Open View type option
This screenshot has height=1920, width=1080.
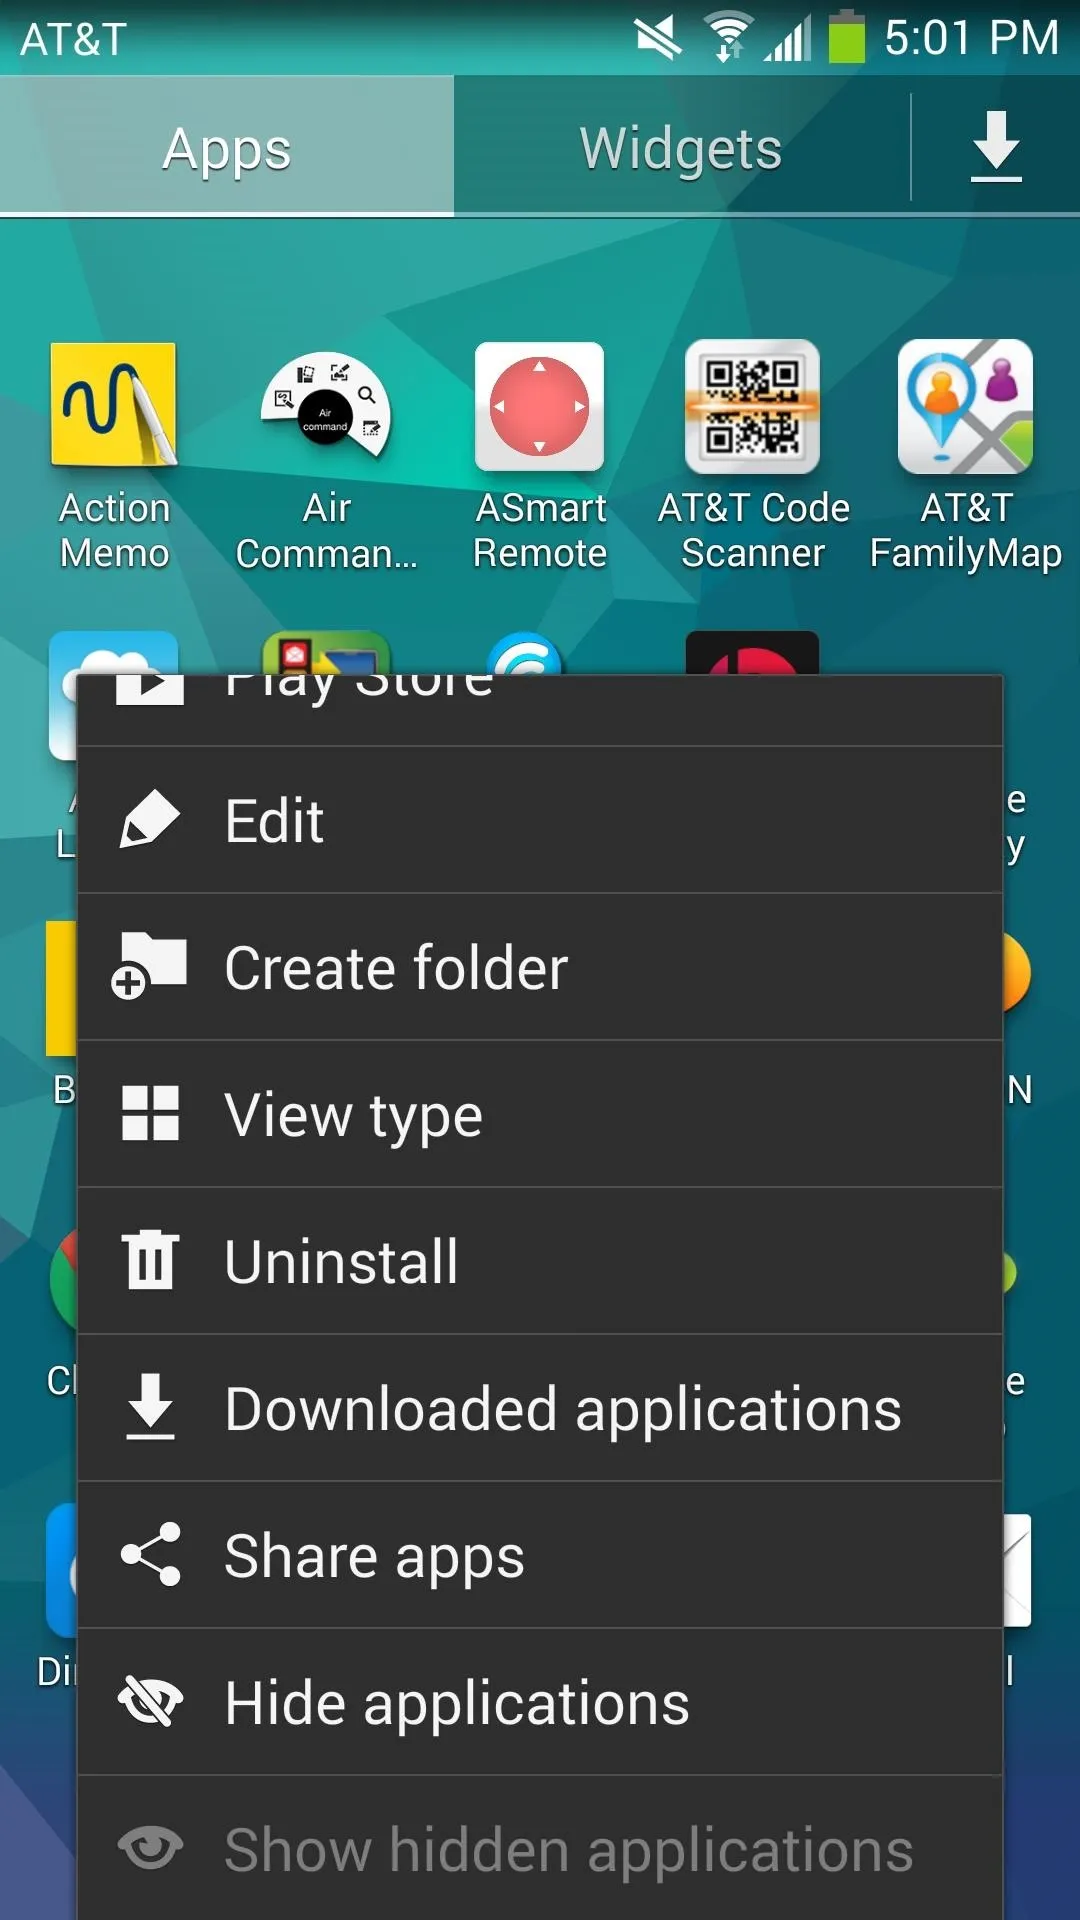click(540, 1114)
